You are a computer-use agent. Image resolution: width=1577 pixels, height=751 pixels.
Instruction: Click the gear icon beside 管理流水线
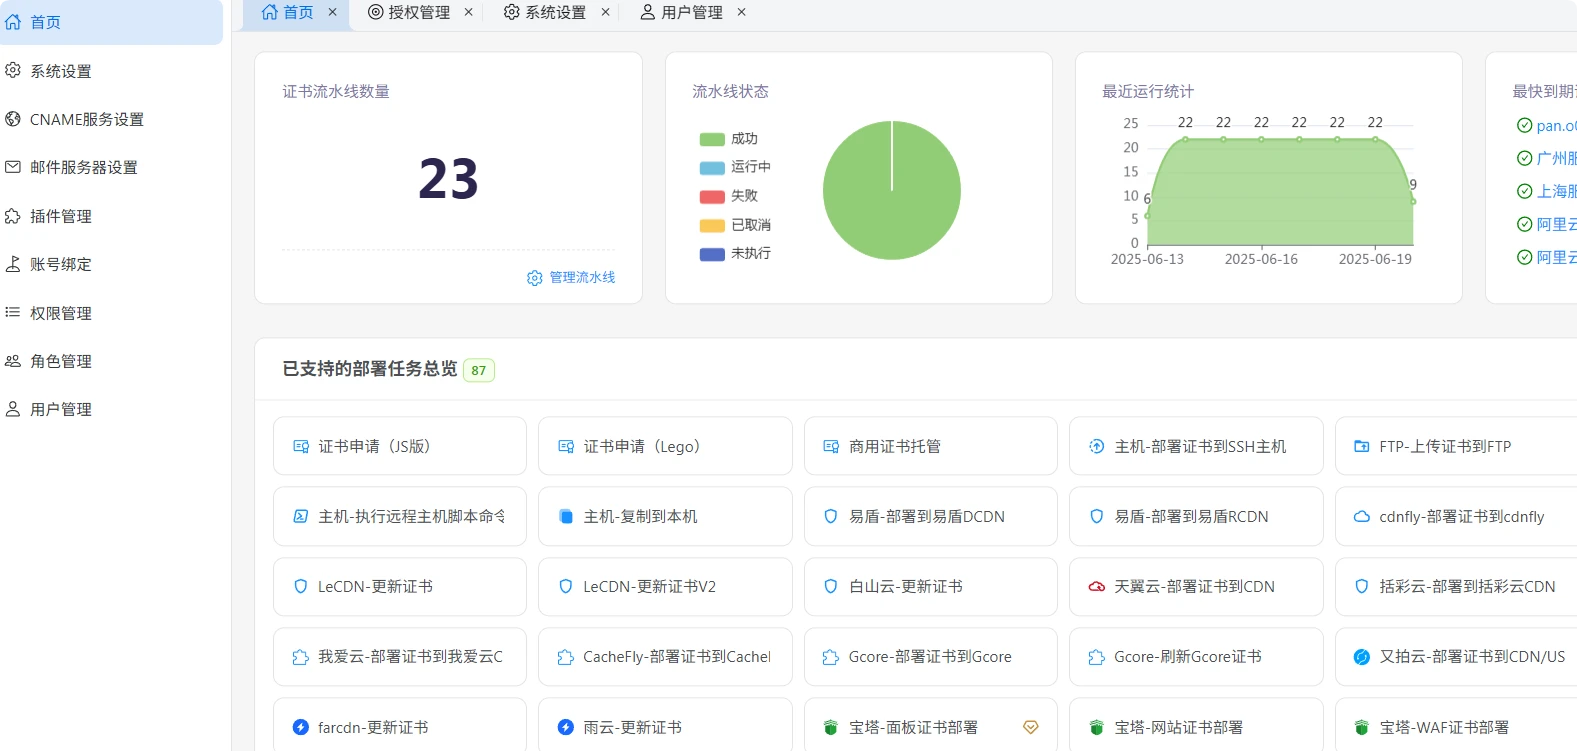(534, 278)
